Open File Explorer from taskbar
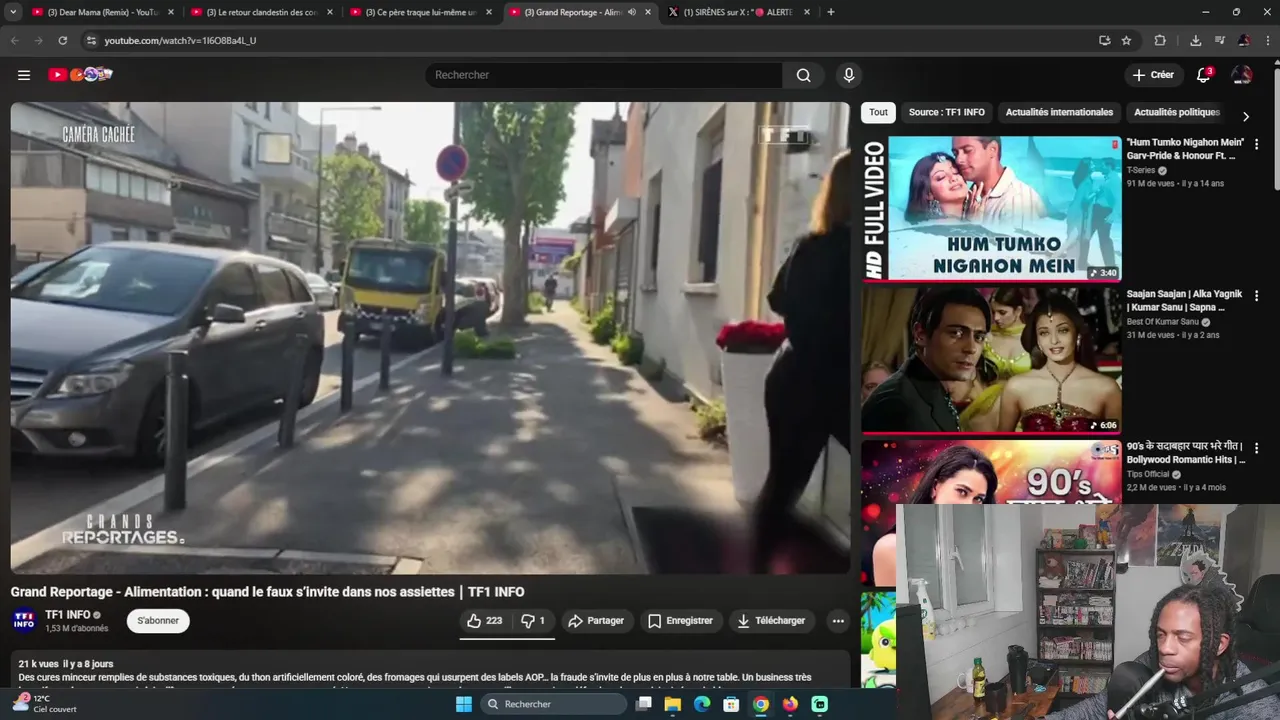The height and width of the screenshot is (720, 1280). (673, 704)
